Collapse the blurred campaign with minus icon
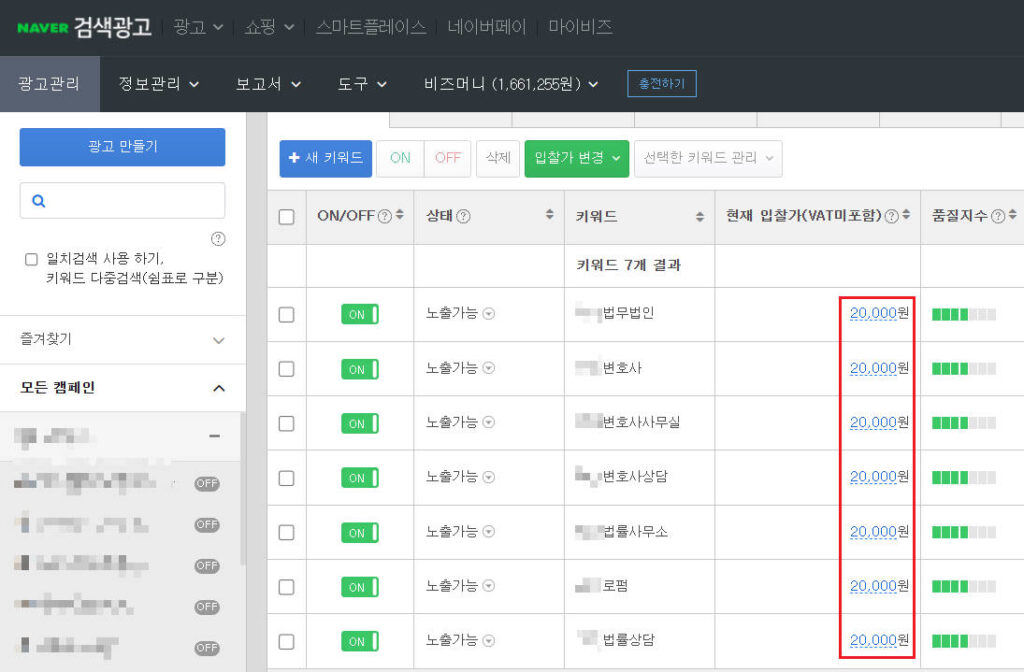1024x672 pixels. 214,436
